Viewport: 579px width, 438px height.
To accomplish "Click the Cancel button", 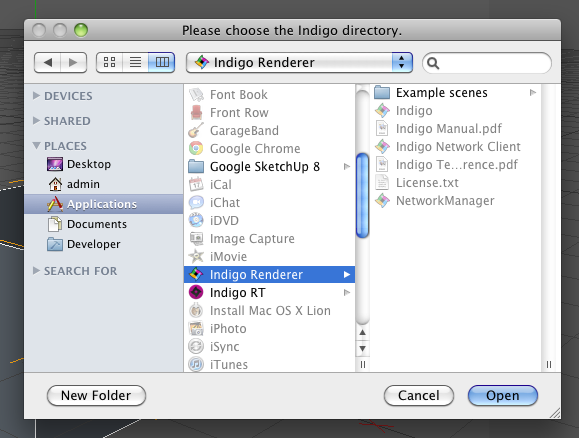I will tap(419, 396).
